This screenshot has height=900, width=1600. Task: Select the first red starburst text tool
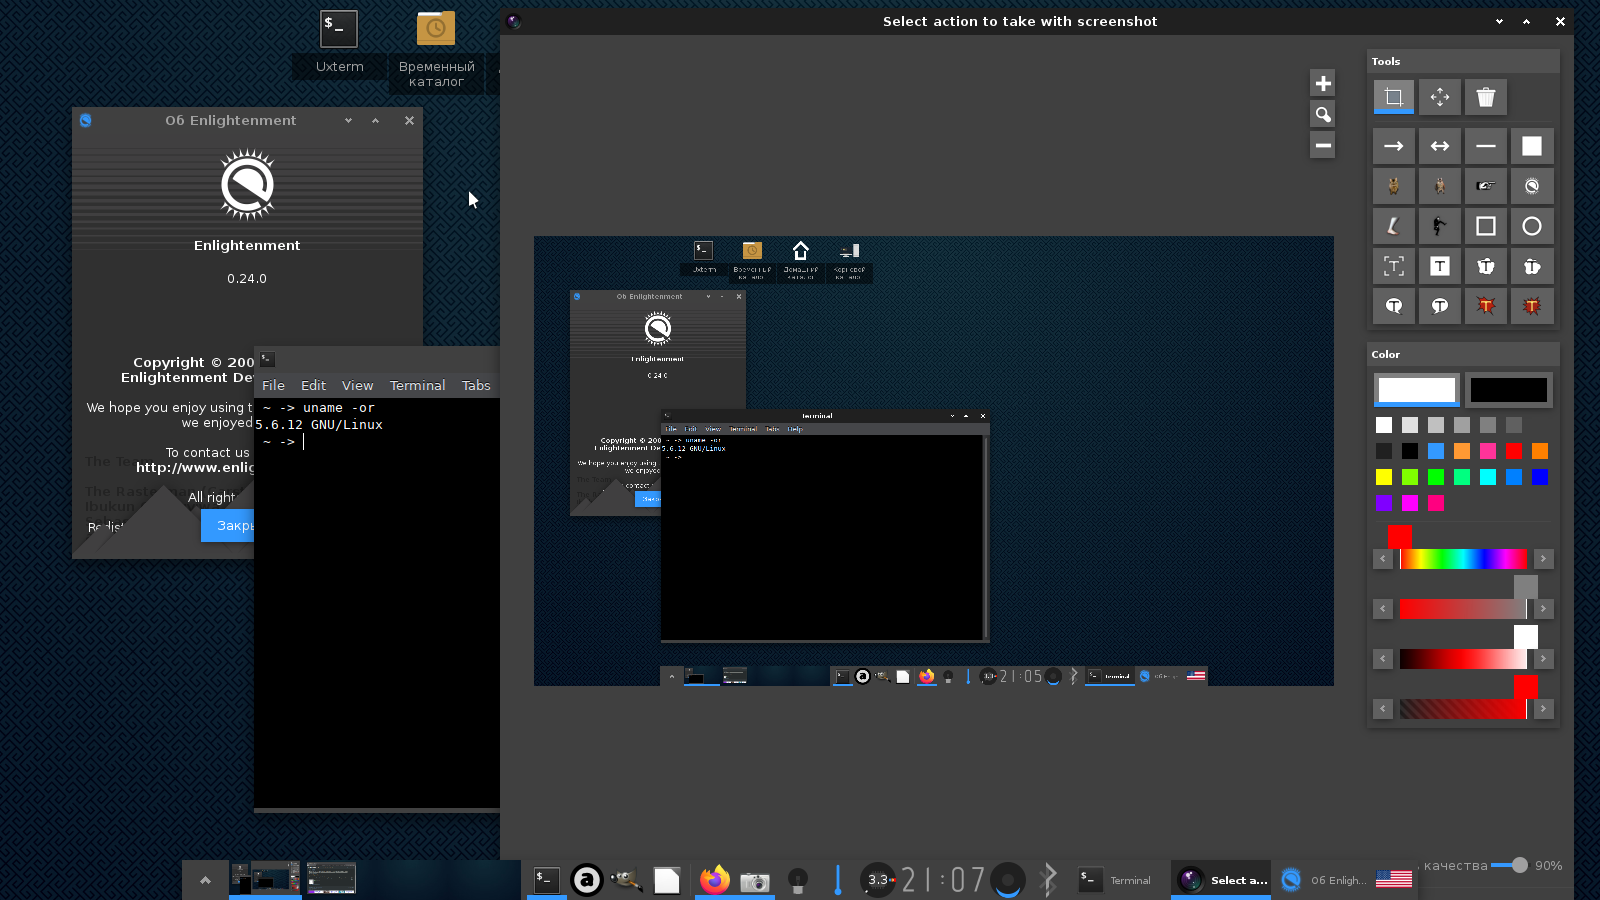click(x=1485, y=306)
